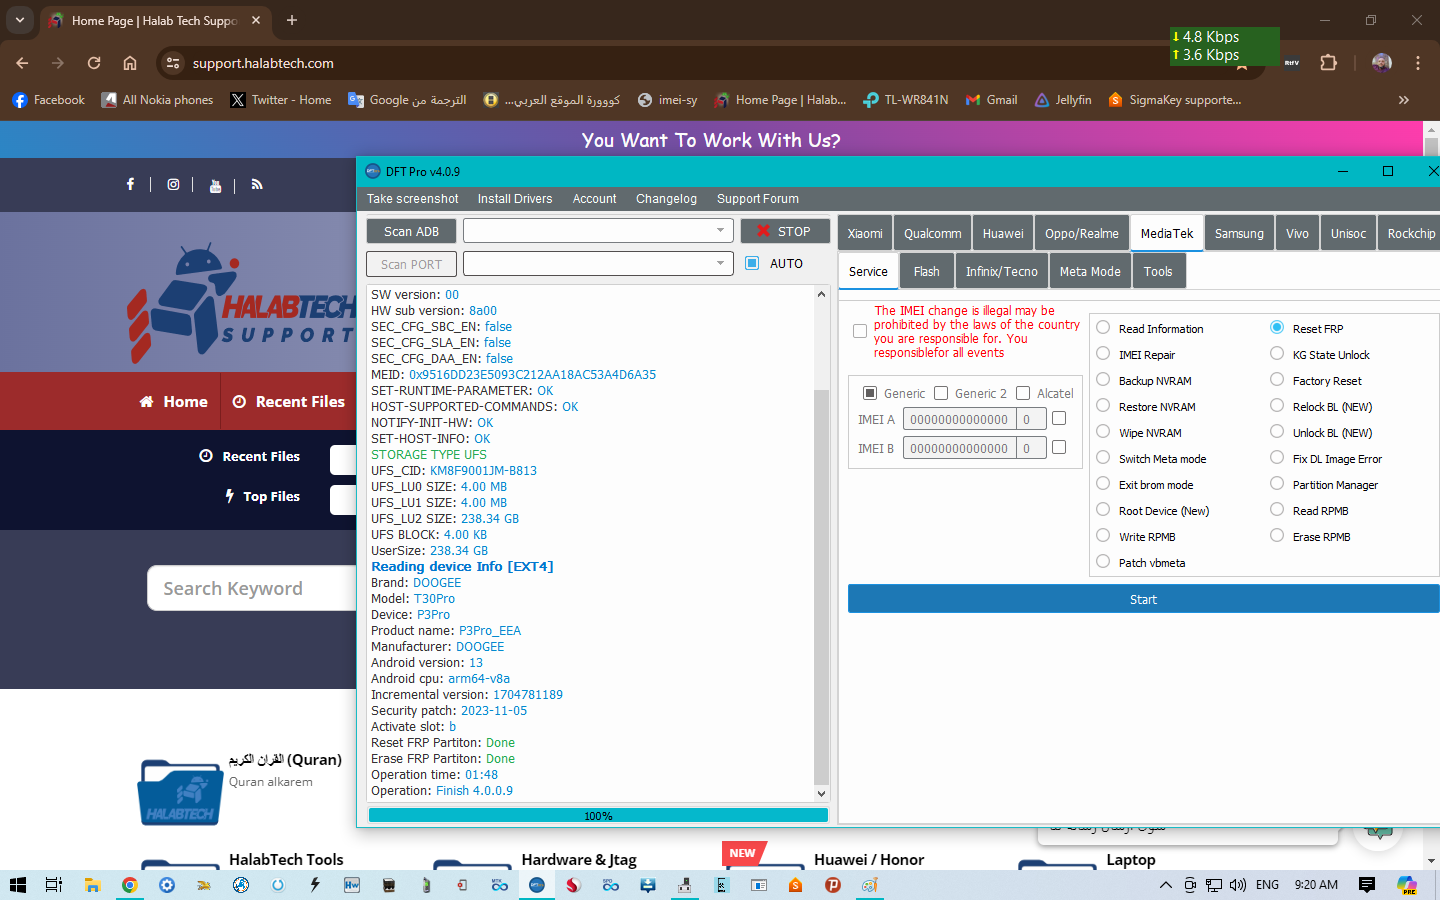The width and height of the screenshot is (1440, 900).
Task: Open the Gmail bookmark
Action: [x=991, y=100]
